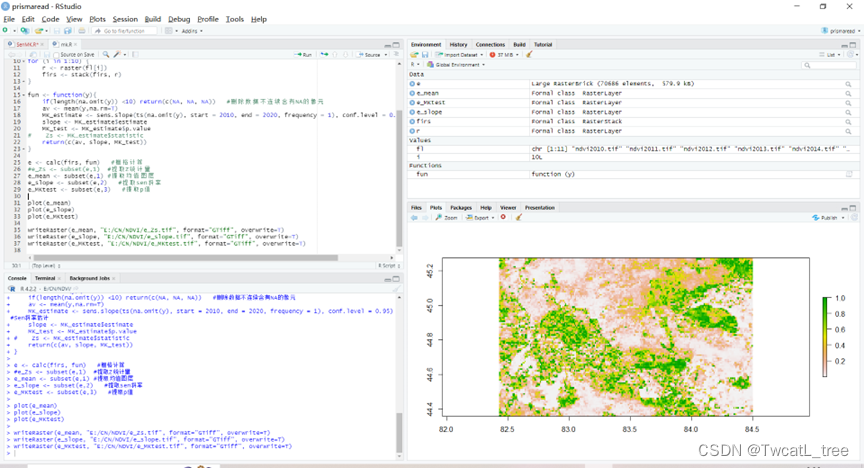
Task: Open the Source button dropdown arrow
Action: pyautogui.click(x=386, y=55)
